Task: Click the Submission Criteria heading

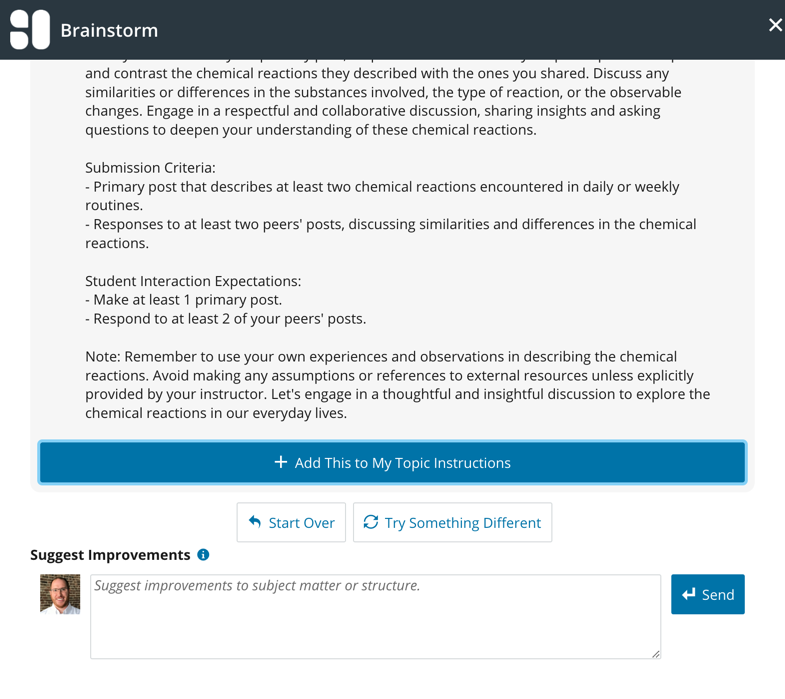Action: (150, 168)
